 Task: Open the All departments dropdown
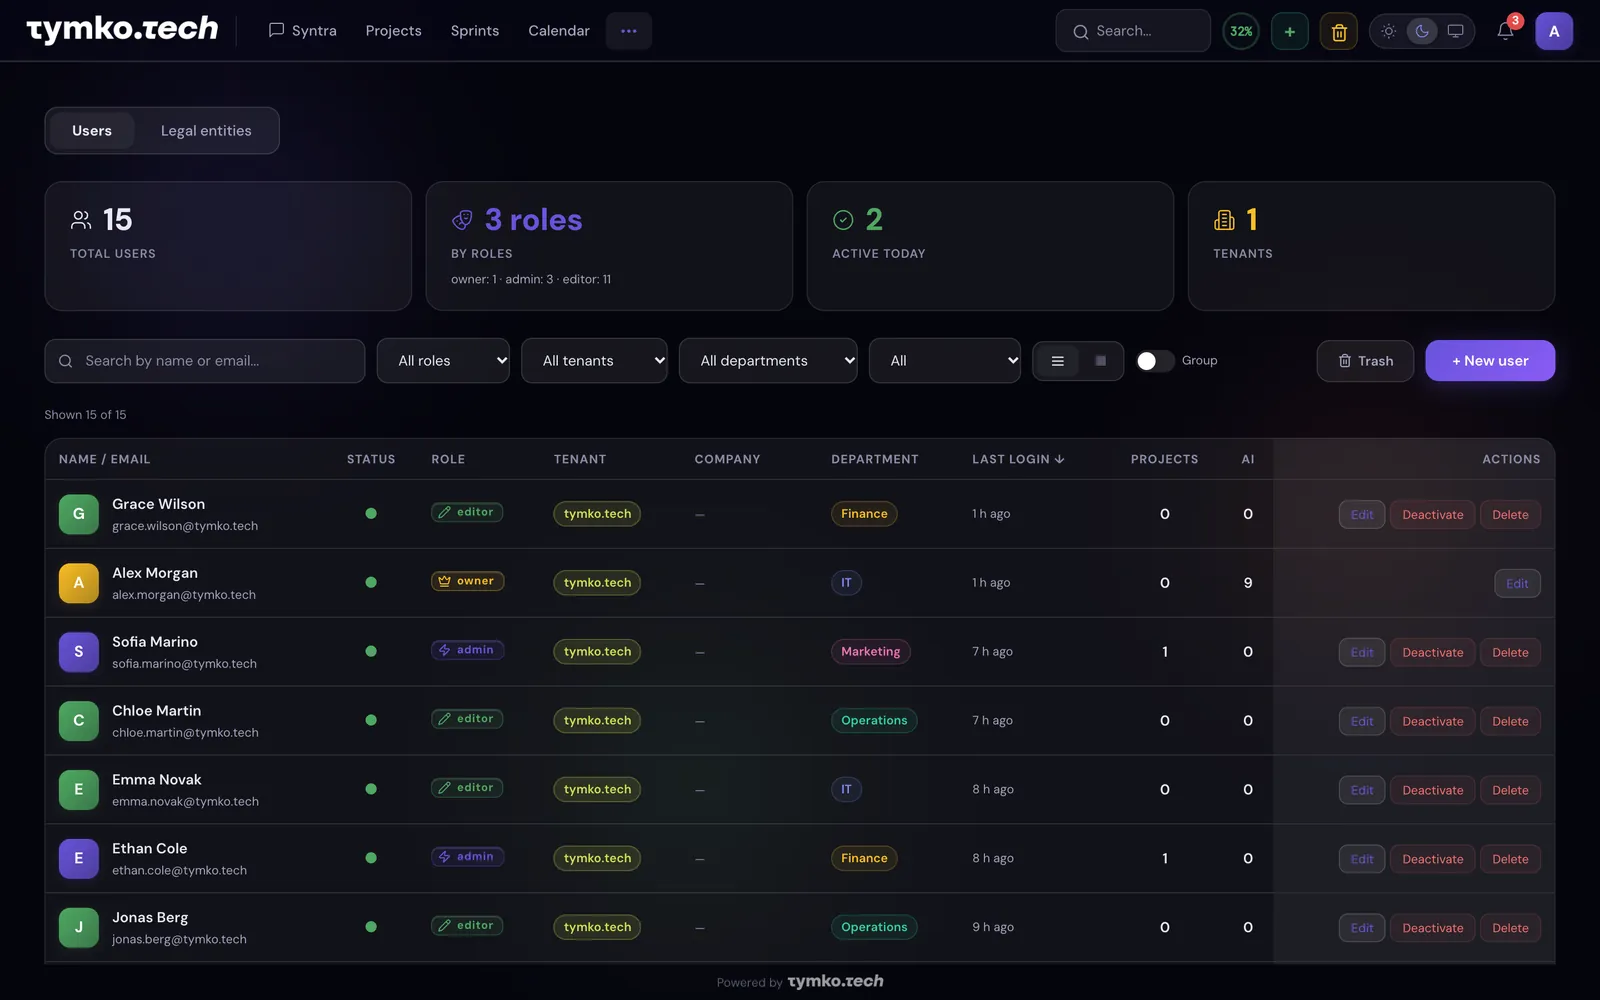pyautogui.click(x=768, y=361)
